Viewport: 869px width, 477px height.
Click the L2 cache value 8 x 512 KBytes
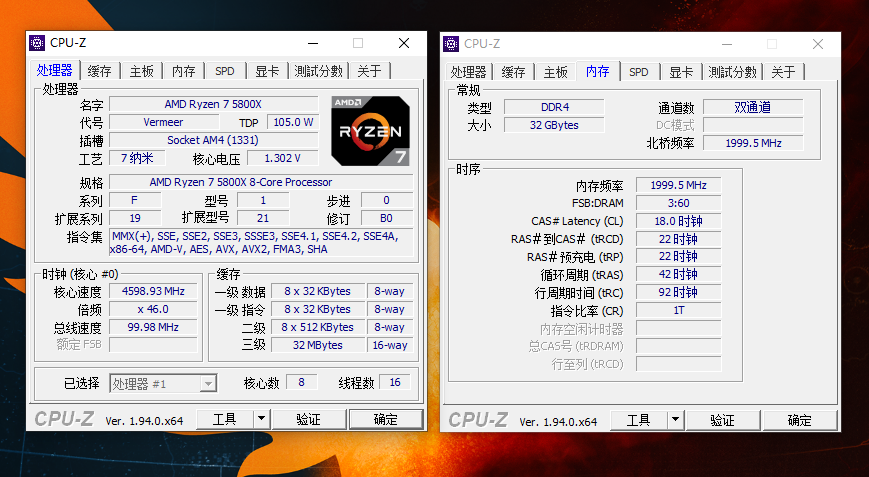[x=318, y=327]
